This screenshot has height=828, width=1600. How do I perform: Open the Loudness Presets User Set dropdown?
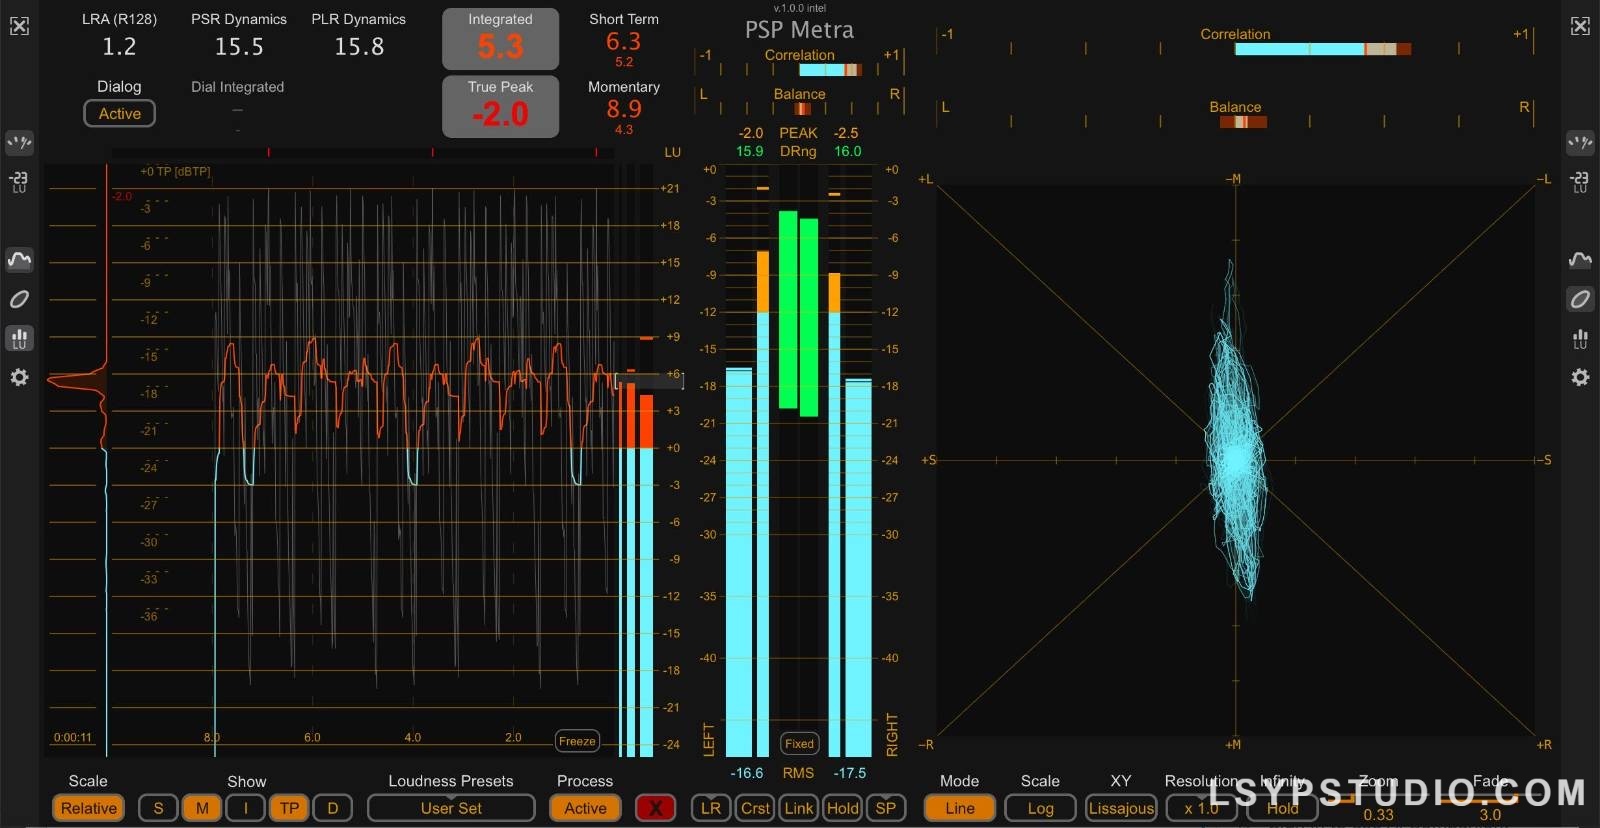pyautogui.click(x=450, y=808)
